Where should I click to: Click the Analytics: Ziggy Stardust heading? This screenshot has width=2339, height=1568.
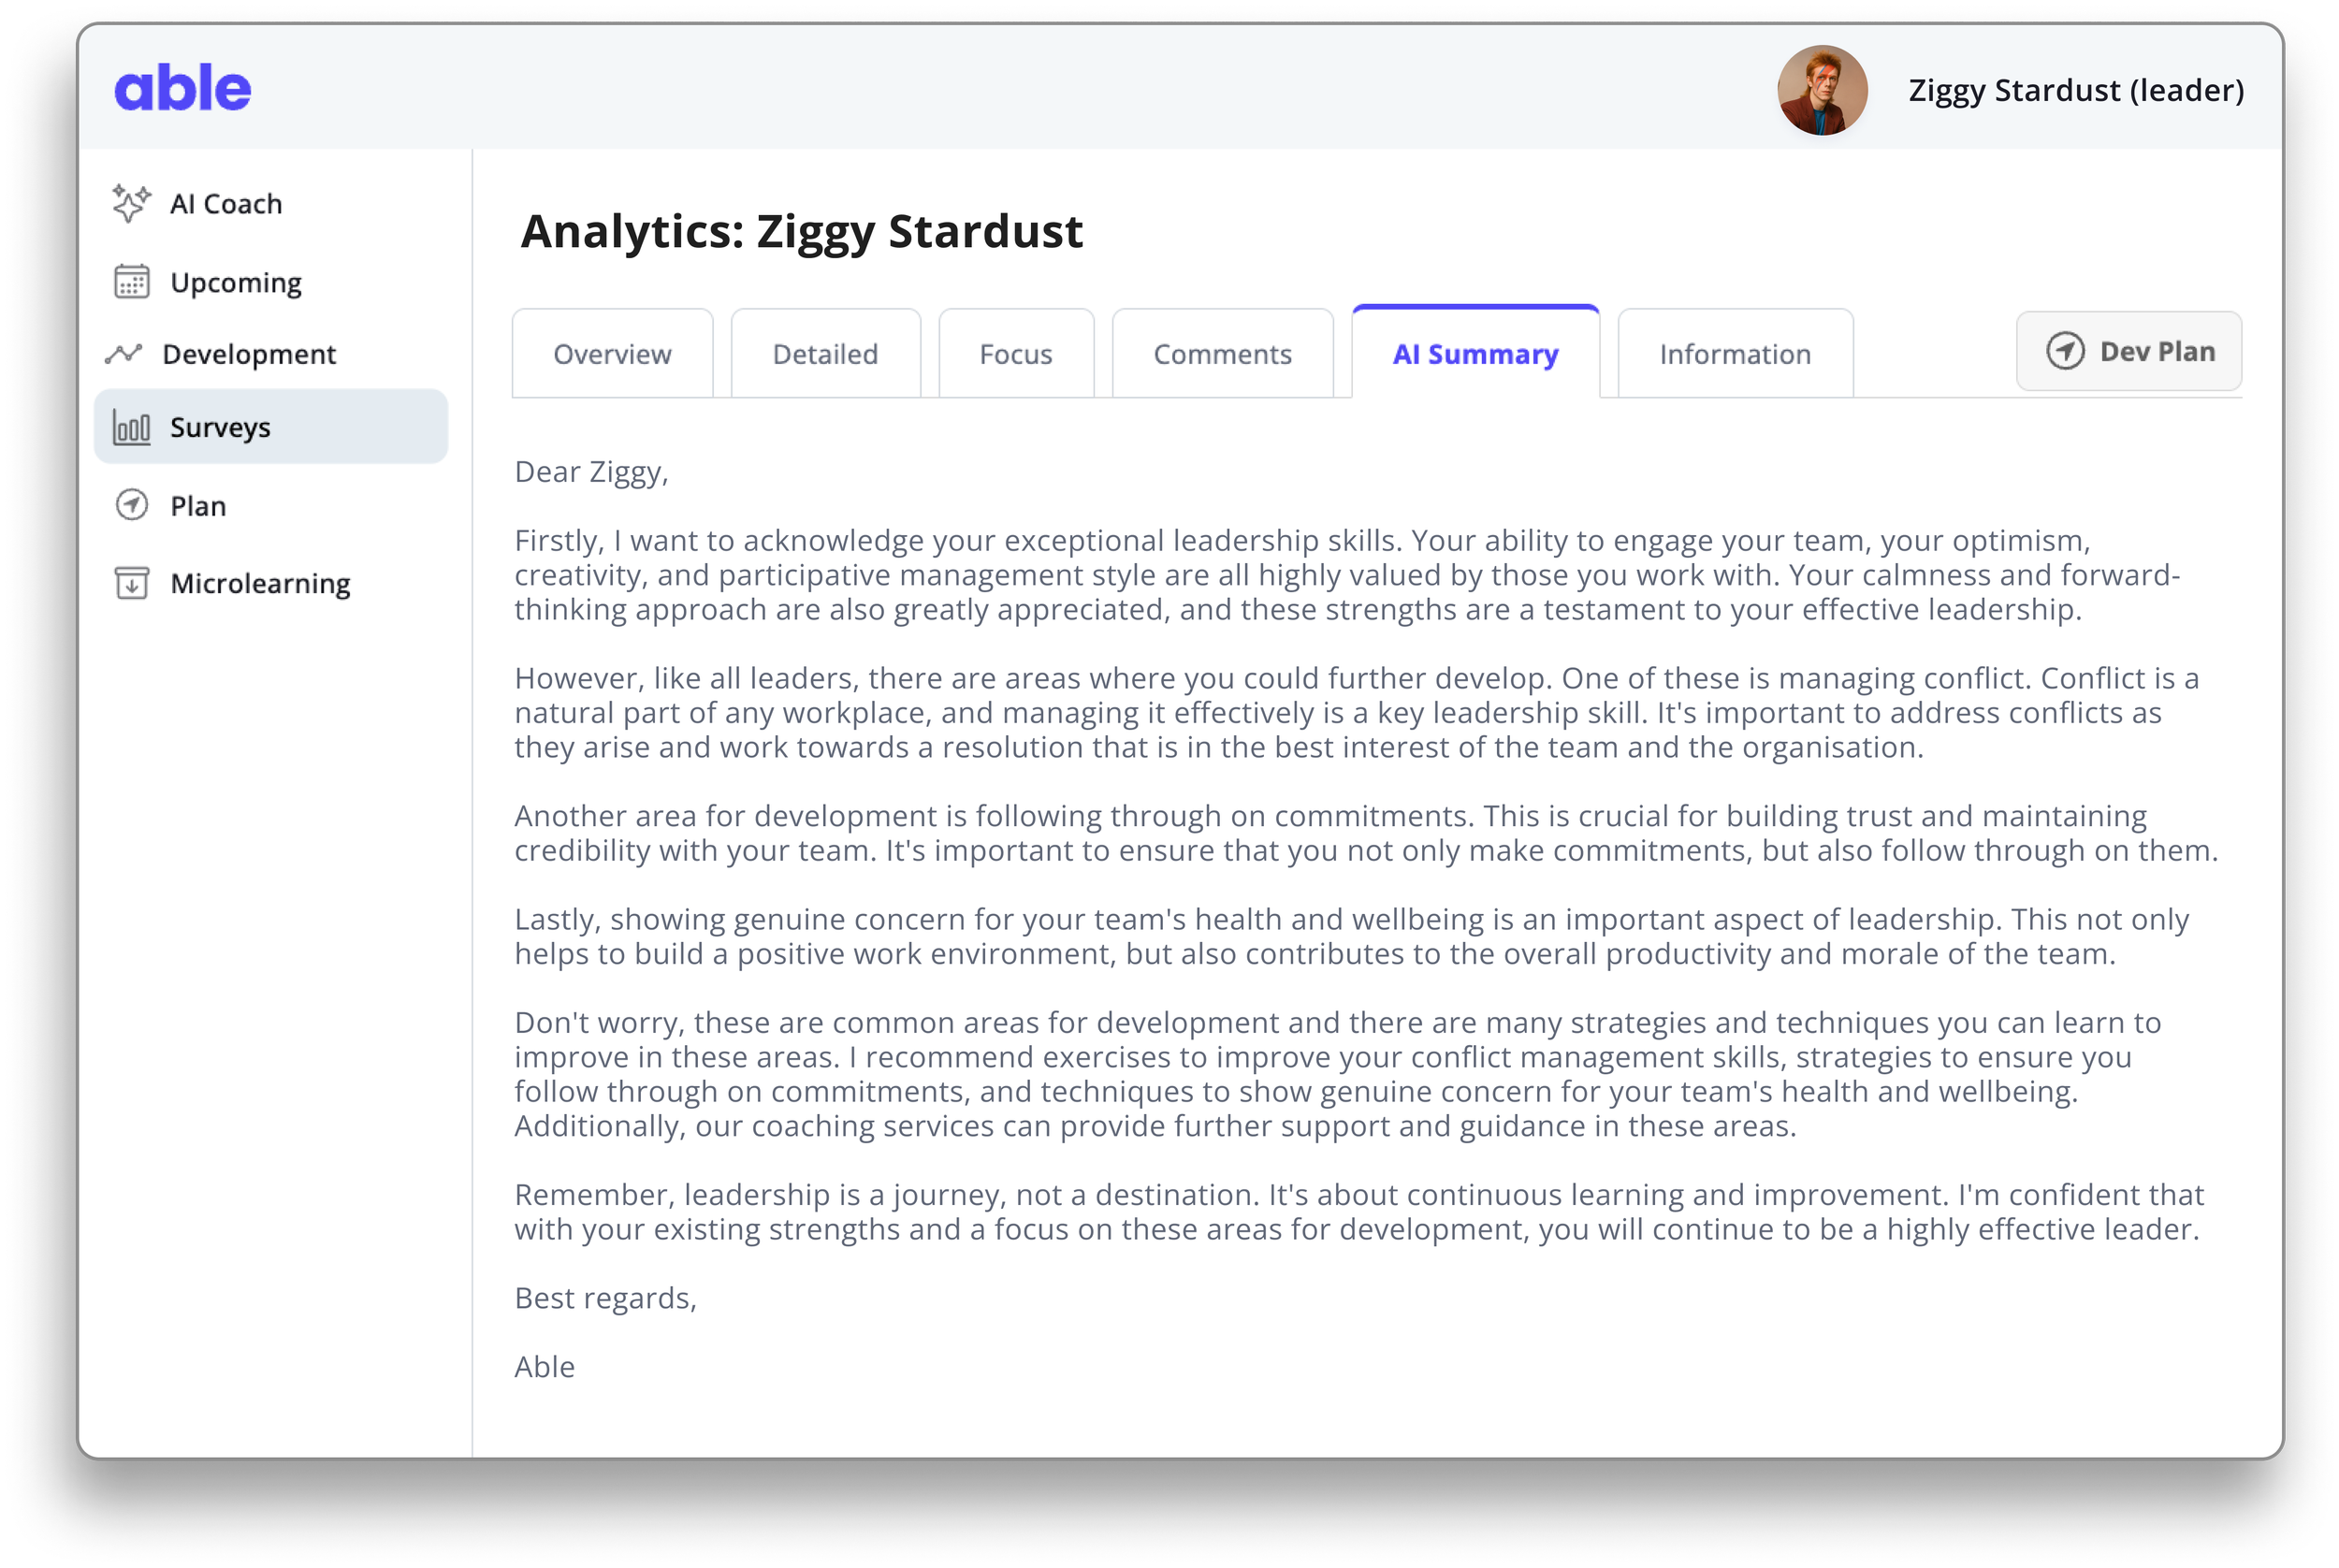click(x=801, y=231)
